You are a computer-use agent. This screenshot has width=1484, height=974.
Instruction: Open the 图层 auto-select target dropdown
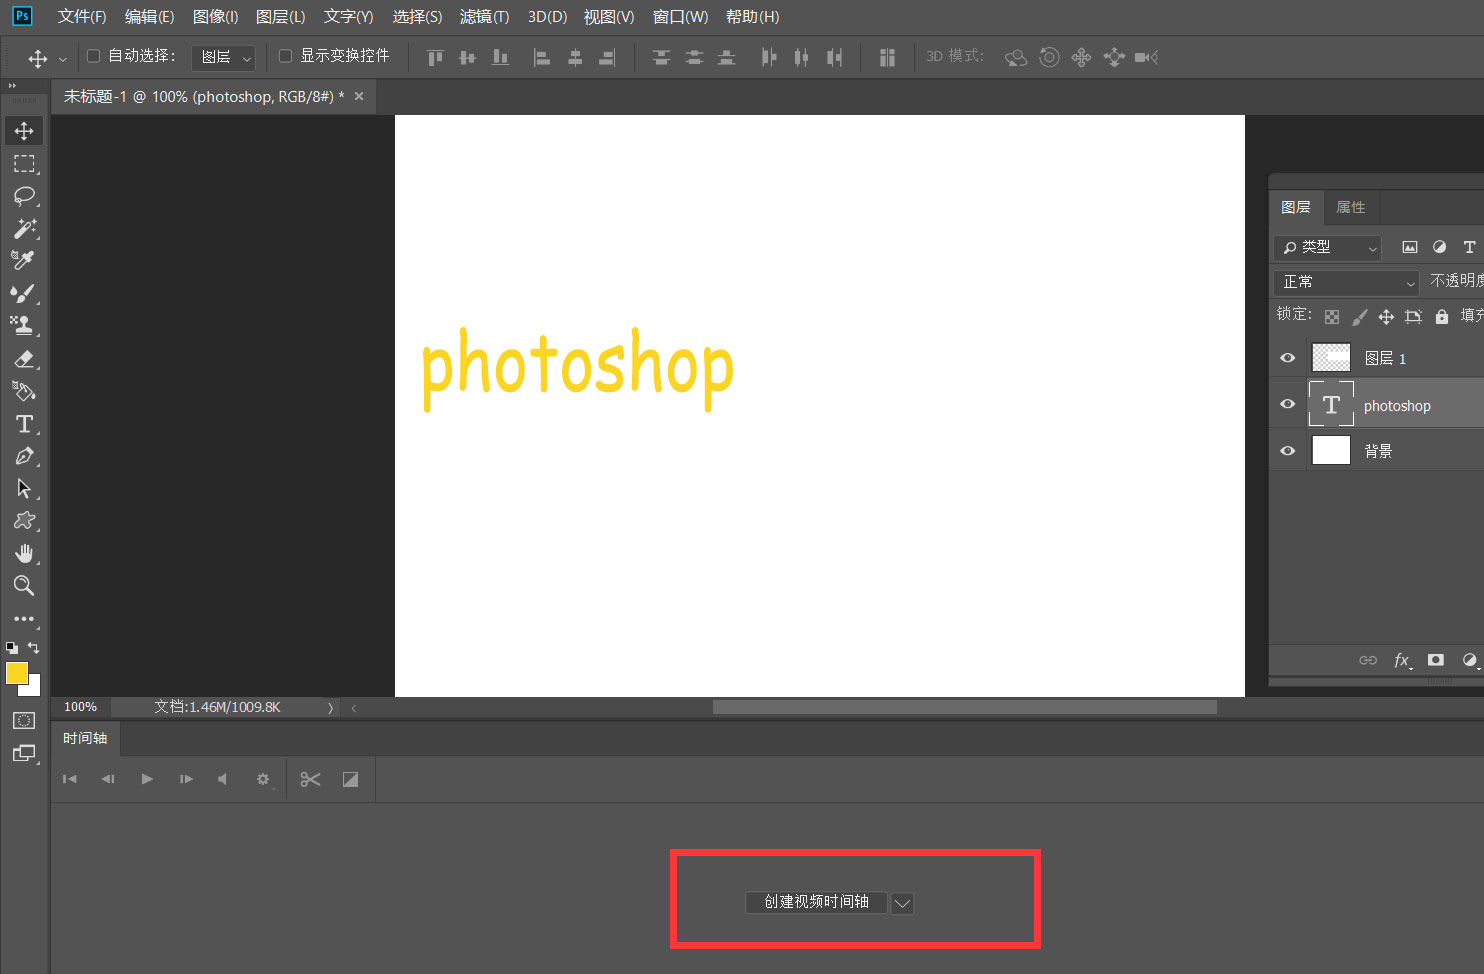pos(224,57)
